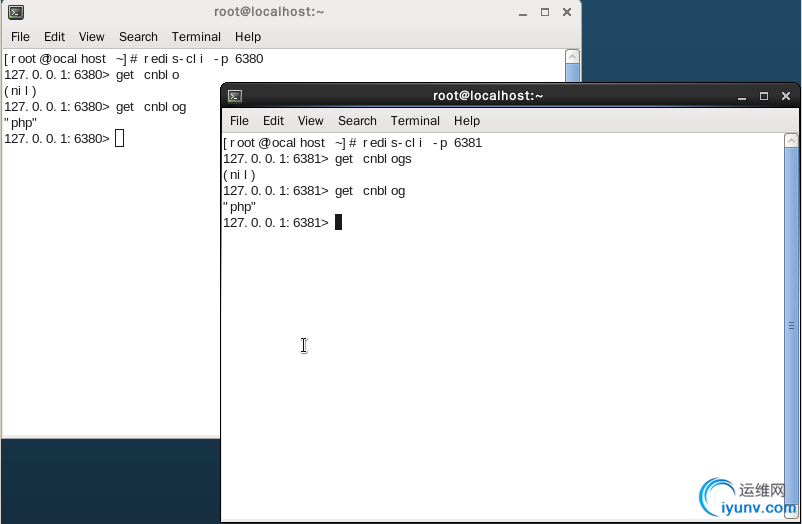Image resolution: width=802 pixels, height=524 pixels.
Task: Open Edit menu in front terminal window
Action: pyautogui.click(x=273, y=121)
